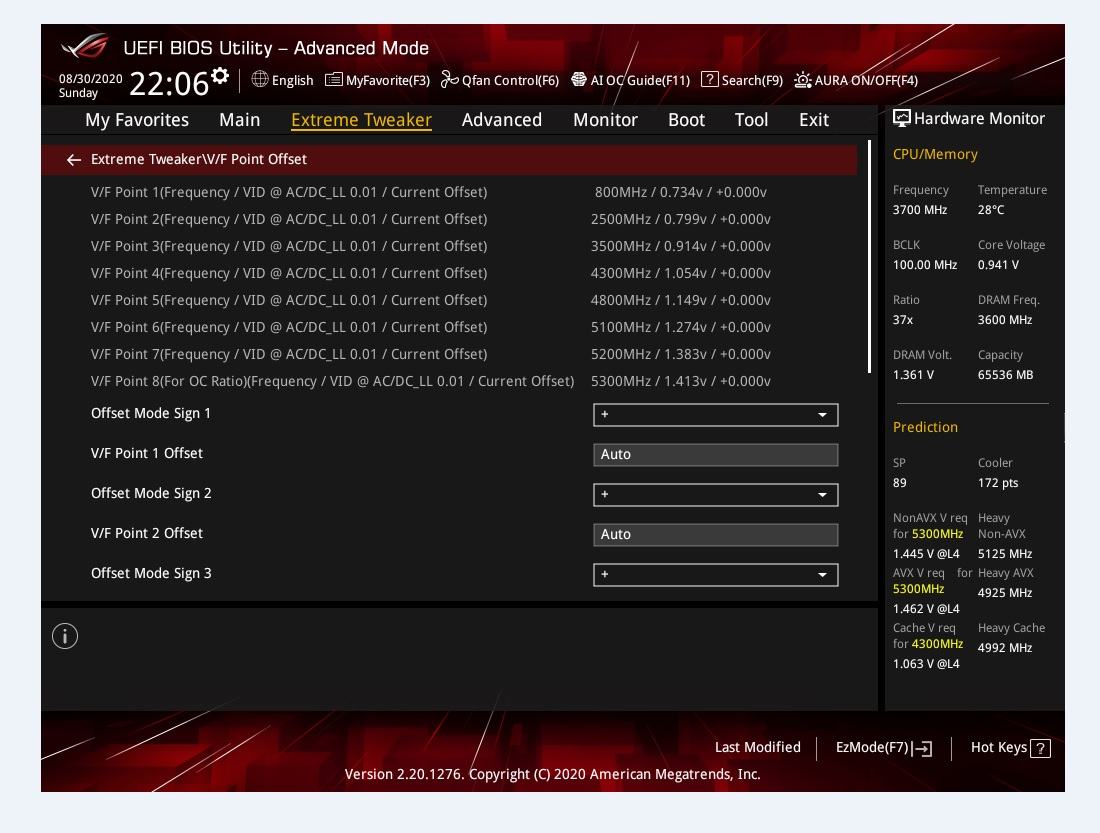Viewport: 1100px width, 833px height.
Task: Click the globe language icon
Action: pos(260,79)
